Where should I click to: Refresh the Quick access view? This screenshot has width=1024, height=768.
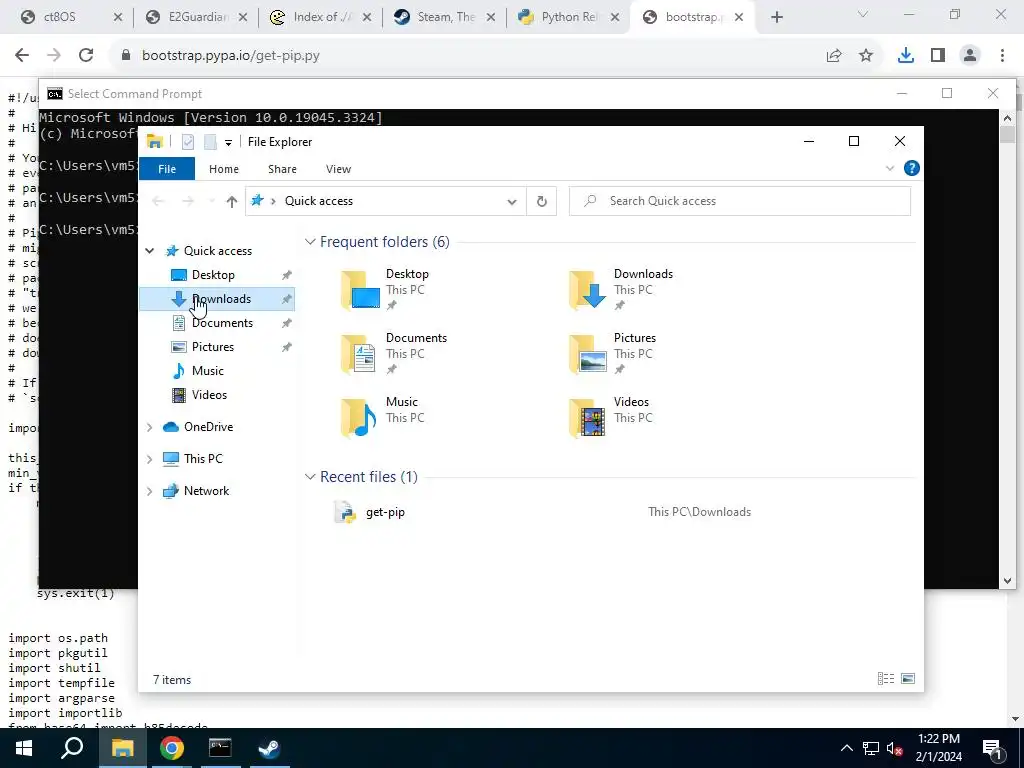pos(541,202)
